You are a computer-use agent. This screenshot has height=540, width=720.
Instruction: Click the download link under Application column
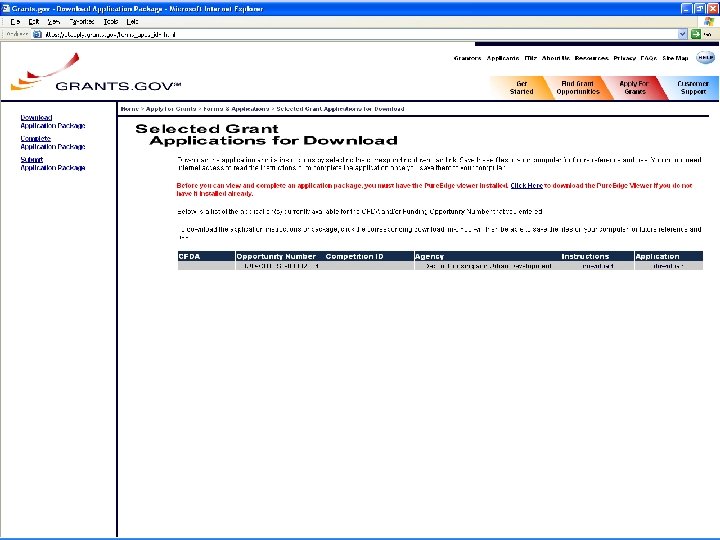(x=668, y=266)
